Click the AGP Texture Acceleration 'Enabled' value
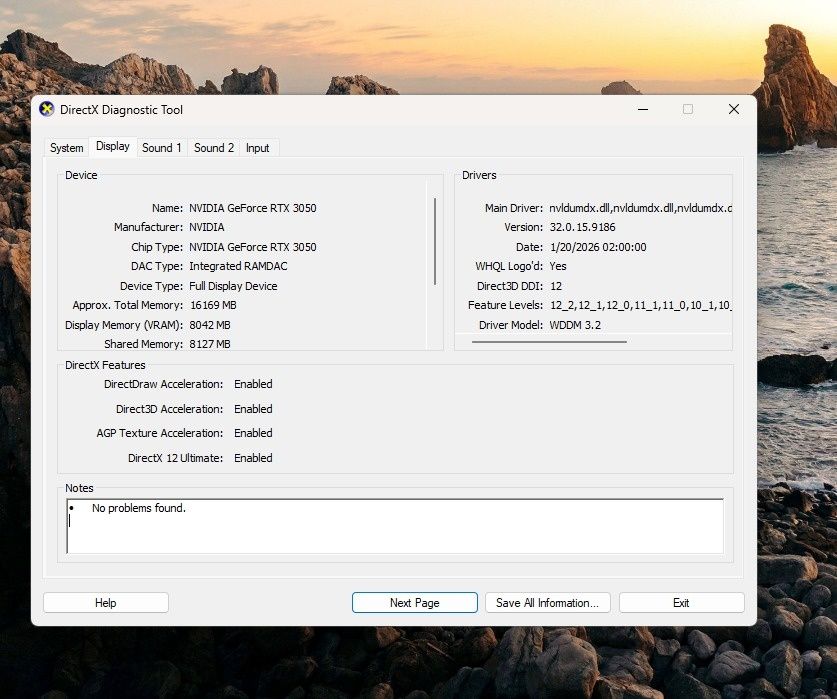 coord(253,433)
